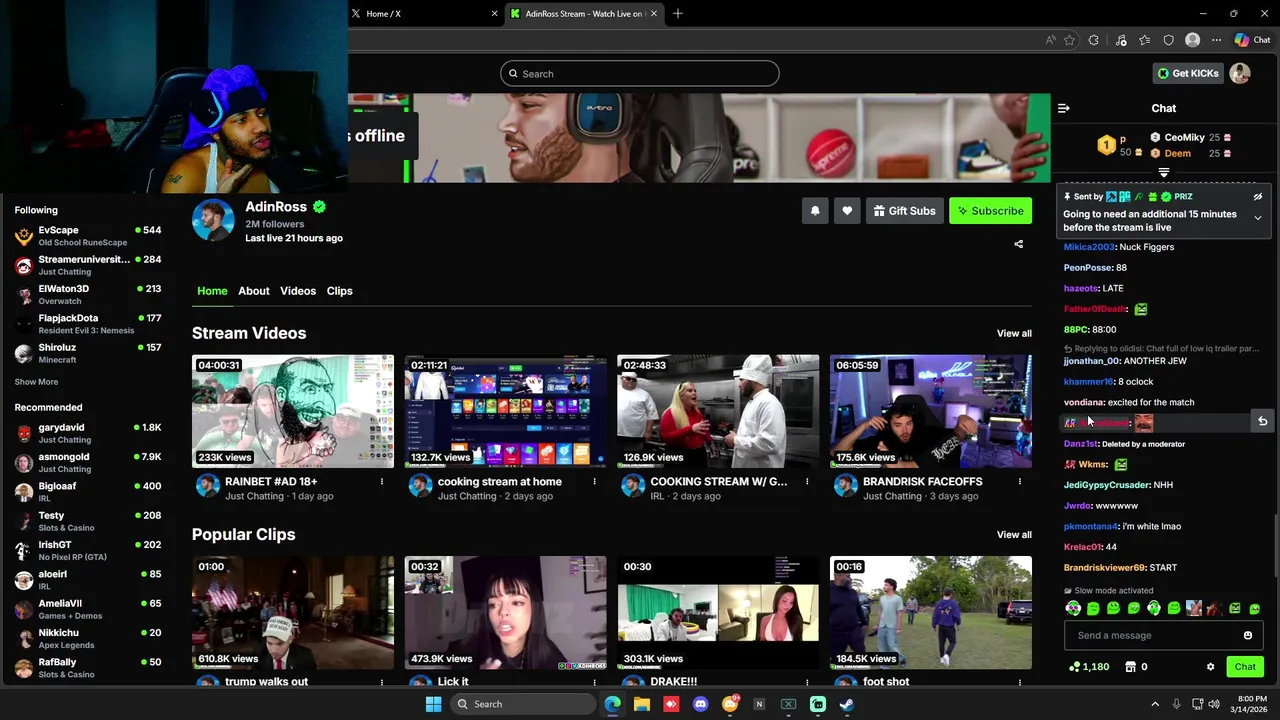Switch to the Home / X tab
The width and height of the screenshot is (1280, 720).
point(425,14)
